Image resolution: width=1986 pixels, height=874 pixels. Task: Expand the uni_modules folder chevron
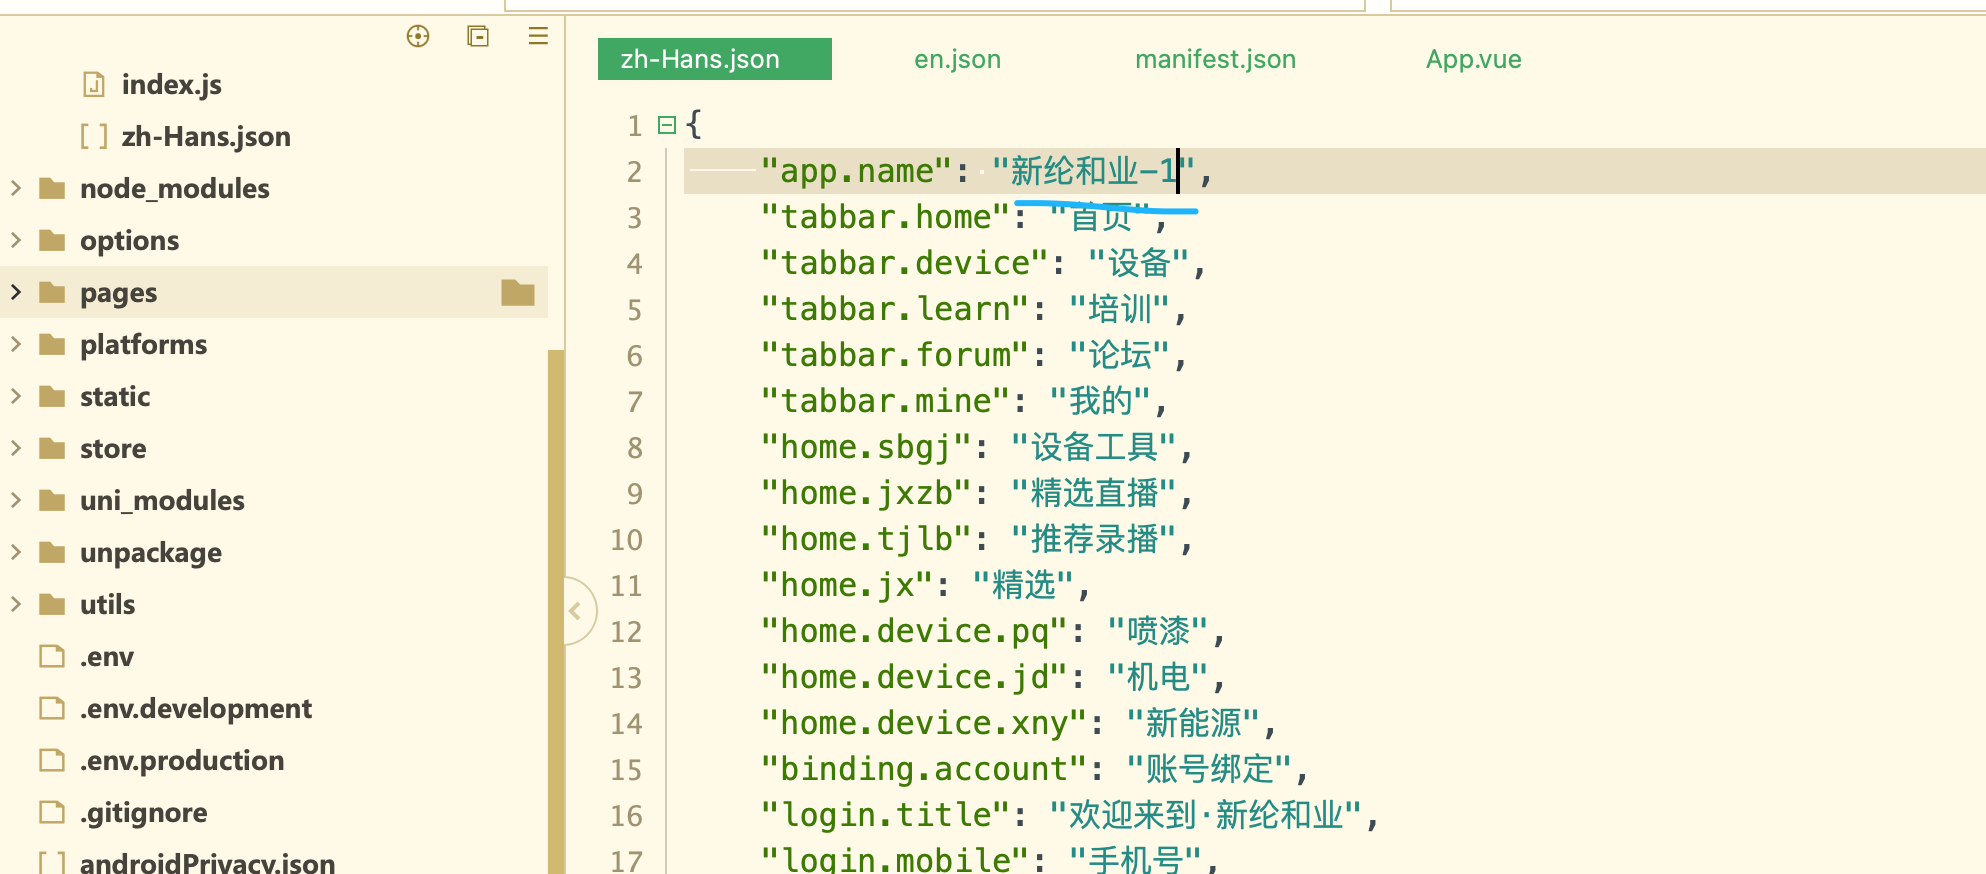coord(16,501)
